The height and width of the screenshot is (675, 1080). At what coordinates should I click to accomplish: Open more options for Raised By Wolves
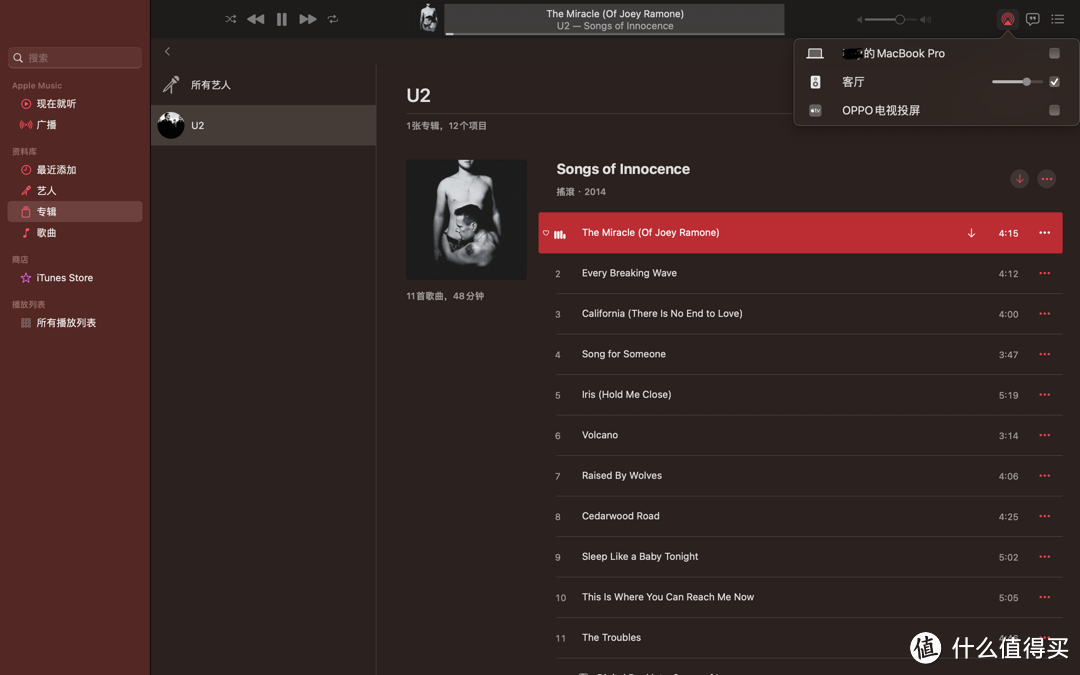pos(1044,476)
